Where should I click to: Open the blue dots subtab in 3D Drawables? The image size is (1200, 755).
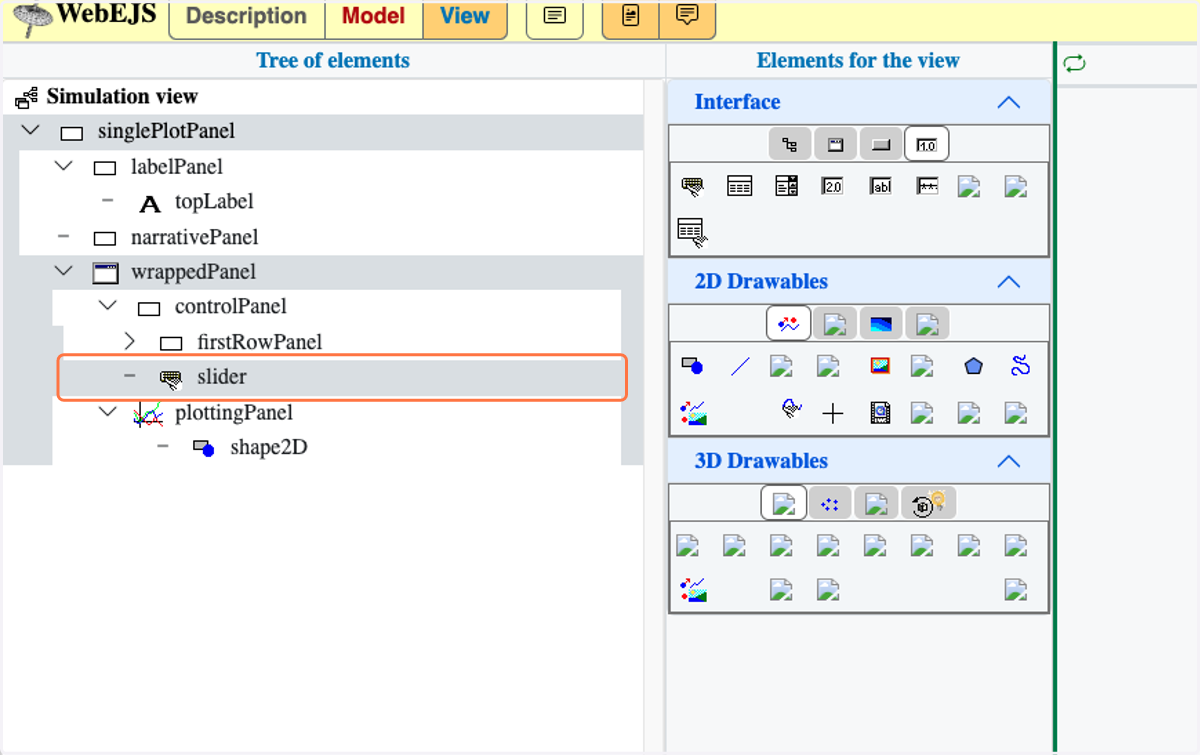pyautogui.click(x=830, y=504)
